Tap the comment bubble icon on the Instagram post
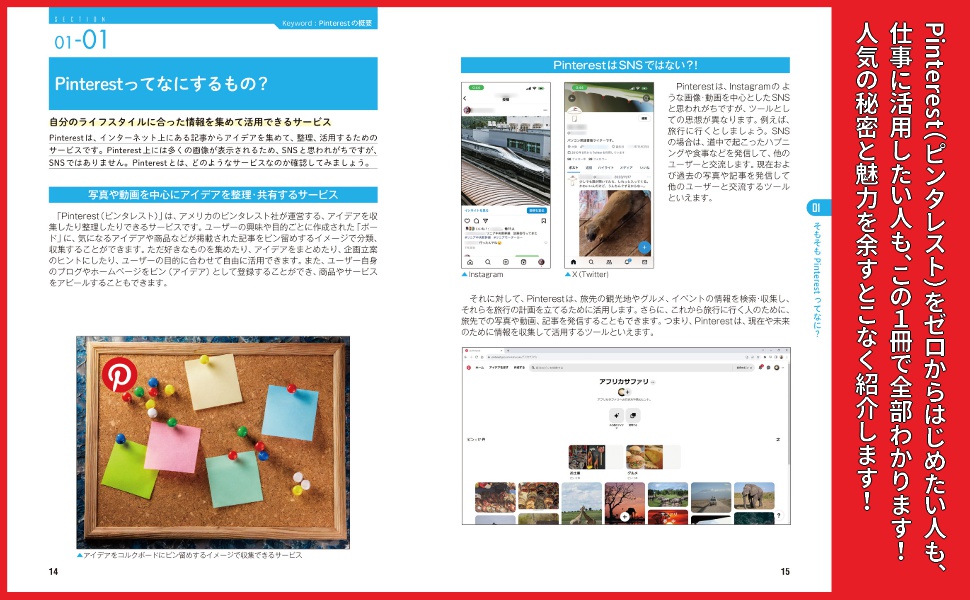Screen dimensions: 970x600 click(476, 221)
